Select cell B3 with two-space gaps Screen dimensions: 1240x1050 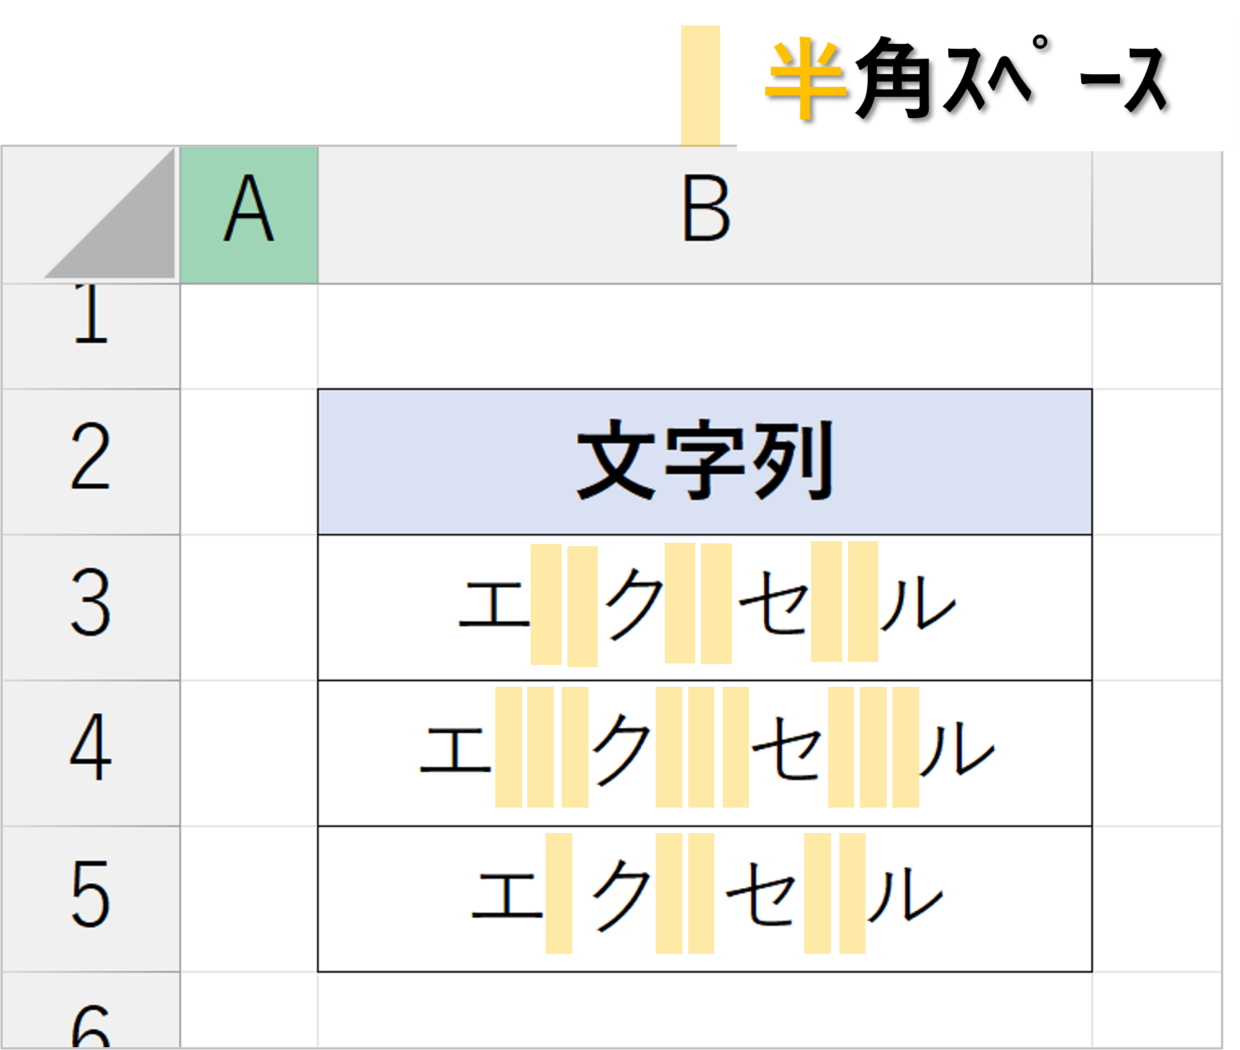click(705, 607)
